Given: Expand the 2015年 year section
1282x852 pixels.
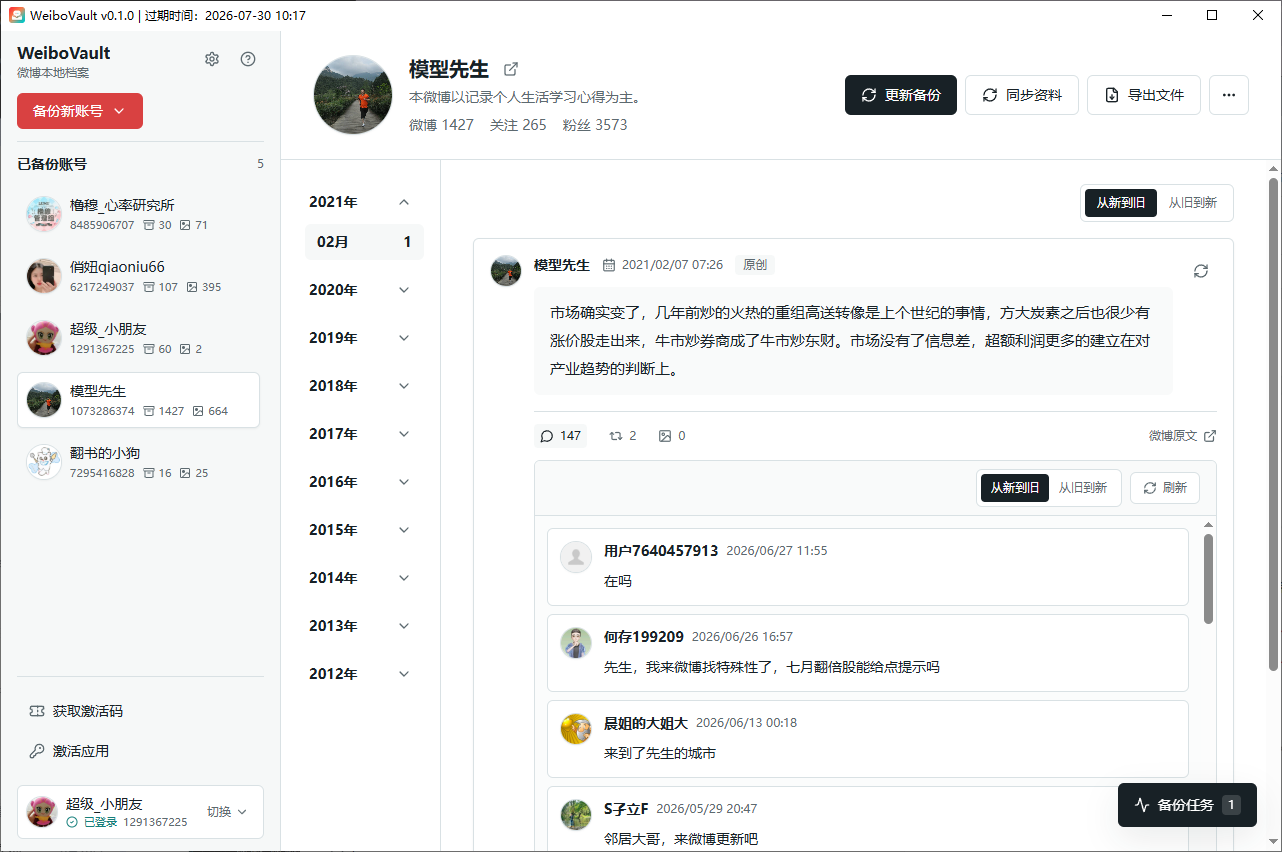Looking at the screenshot, I should click(x=364, y=530).
